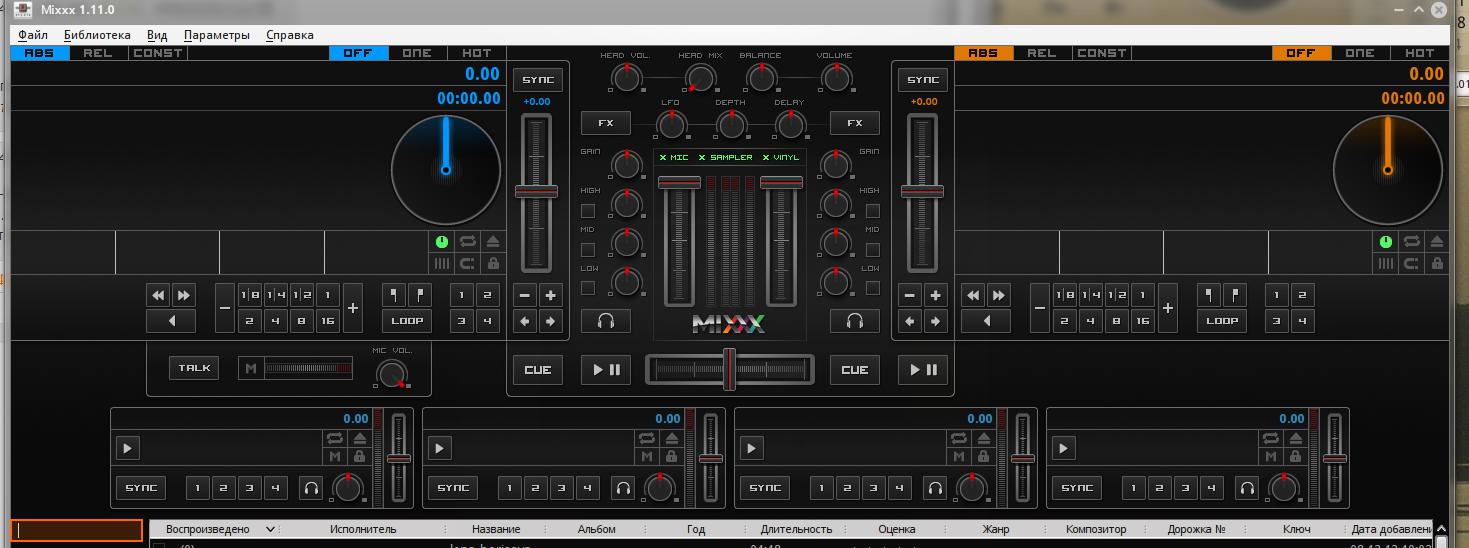Set loop-in marker on left deck
Screen dimensions: 1469x548
(394, 295)
